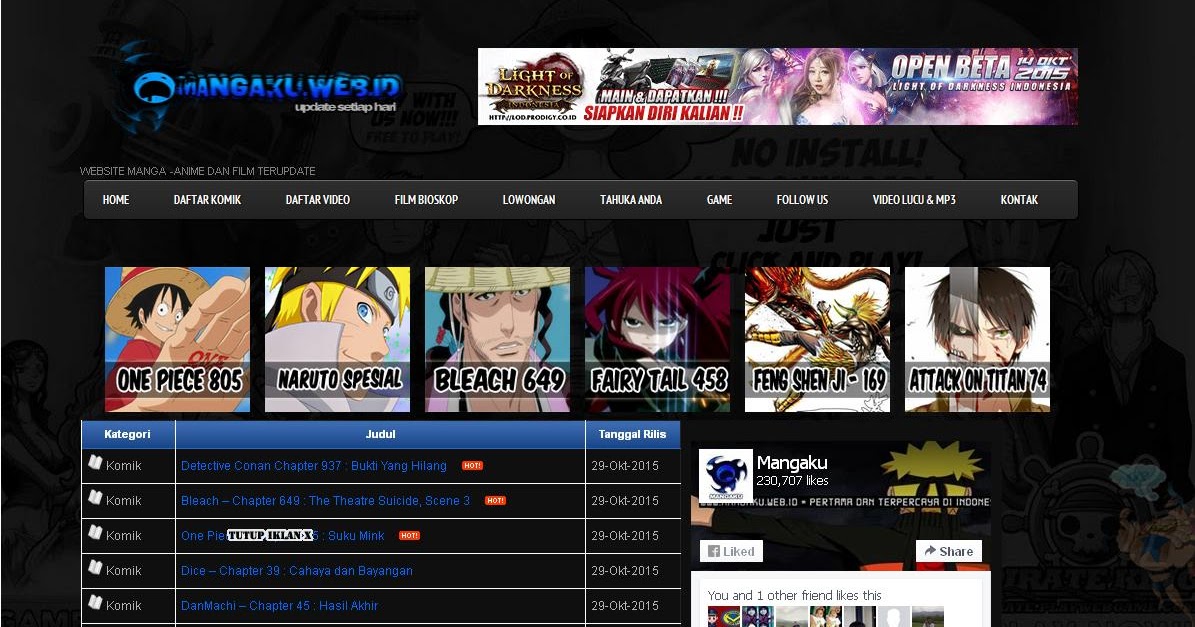Screen dimensions: 1195x627
Task: Open the Light of Darkness banner ad
Action: point(777,86)
